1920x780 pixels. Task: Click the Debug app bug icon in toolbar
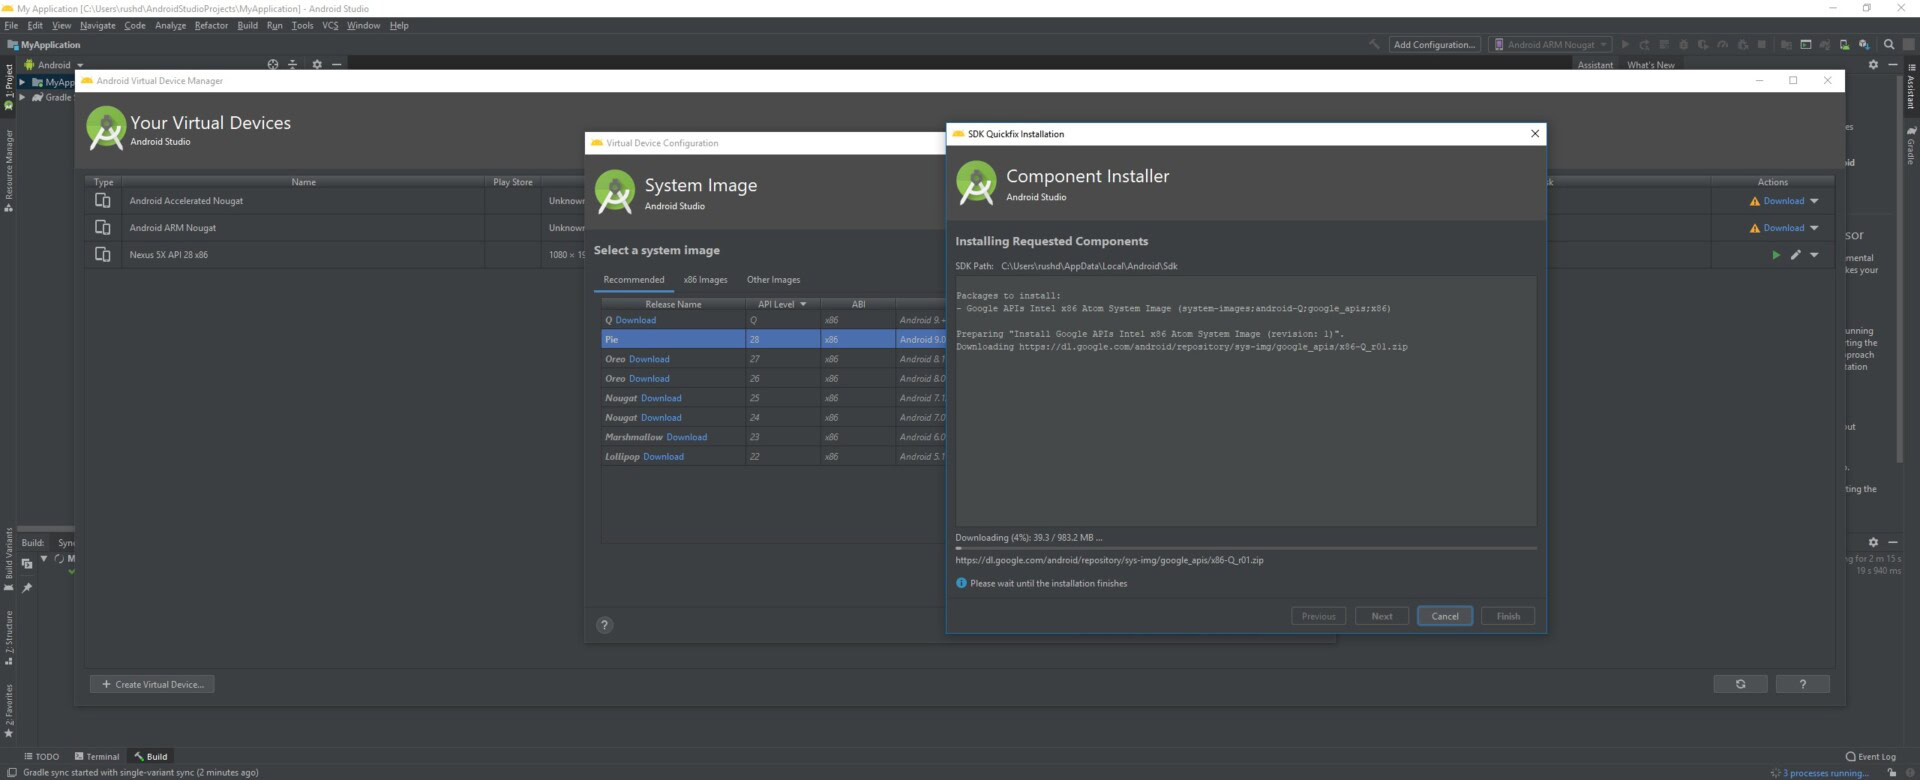pos(1683,44)
